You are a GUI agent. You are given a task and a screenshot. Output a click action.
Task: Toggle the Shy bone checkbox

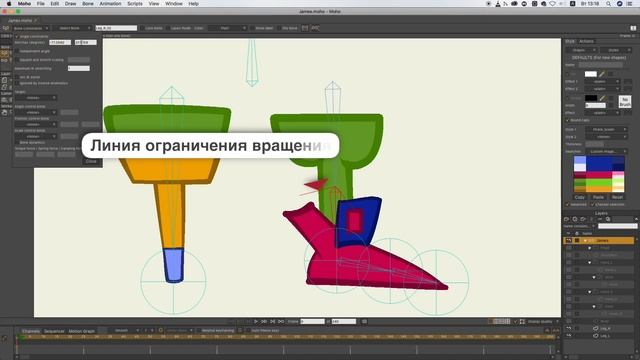279,28
